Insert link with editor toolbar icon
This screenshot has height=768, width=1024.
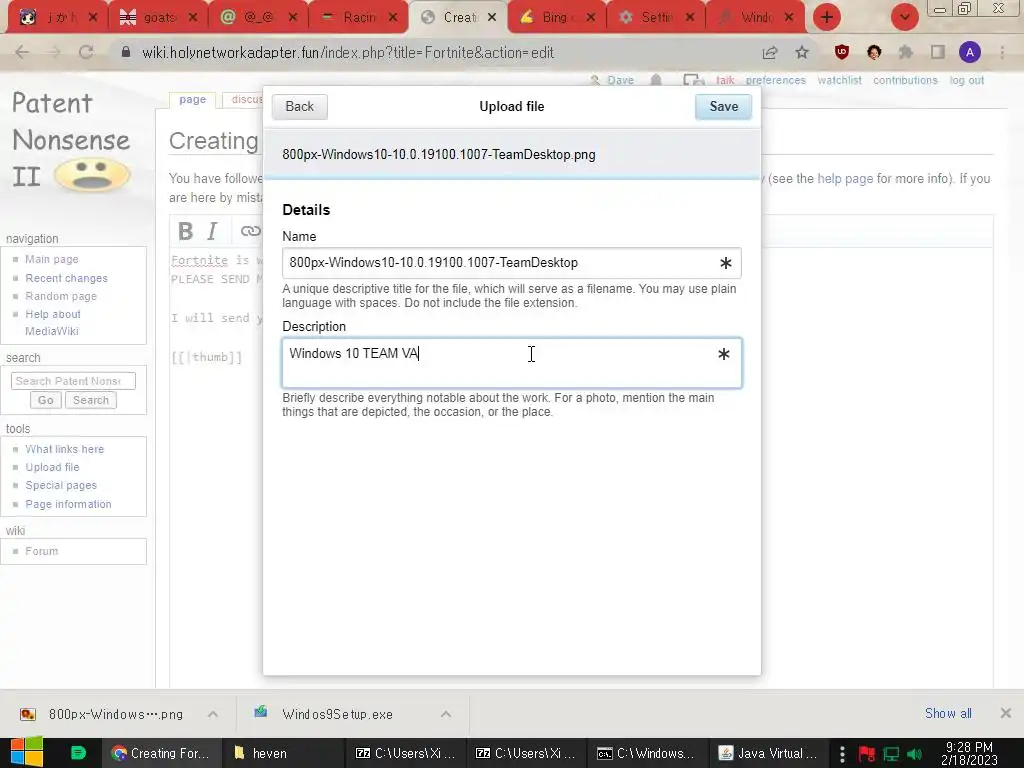pos(250,231)
